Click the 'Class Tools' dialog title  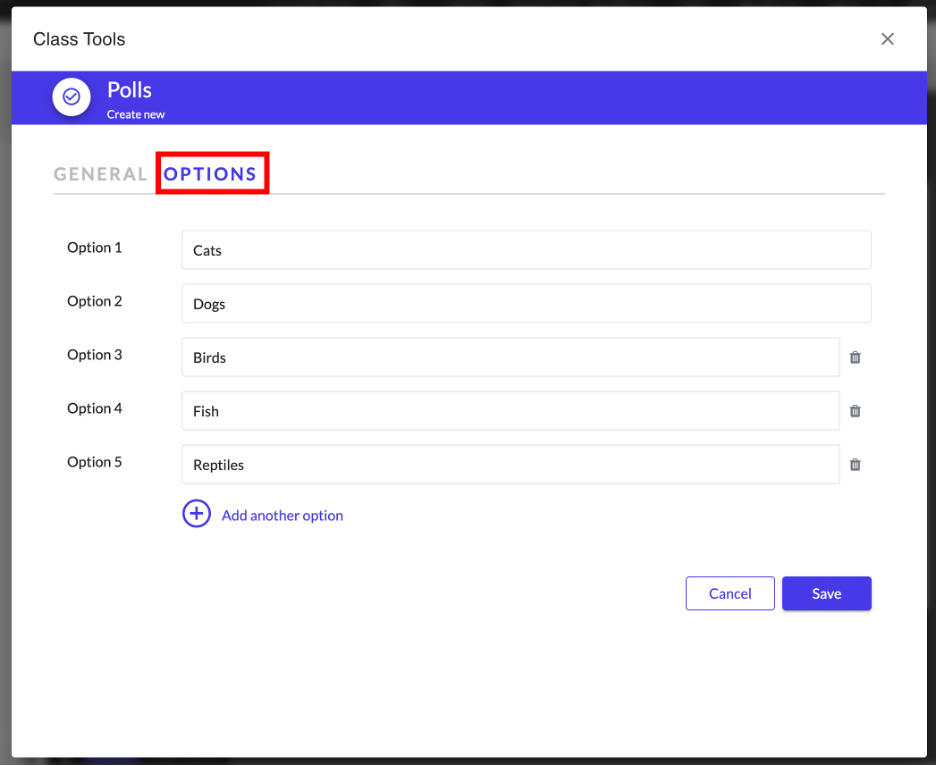tap(79, 39)
